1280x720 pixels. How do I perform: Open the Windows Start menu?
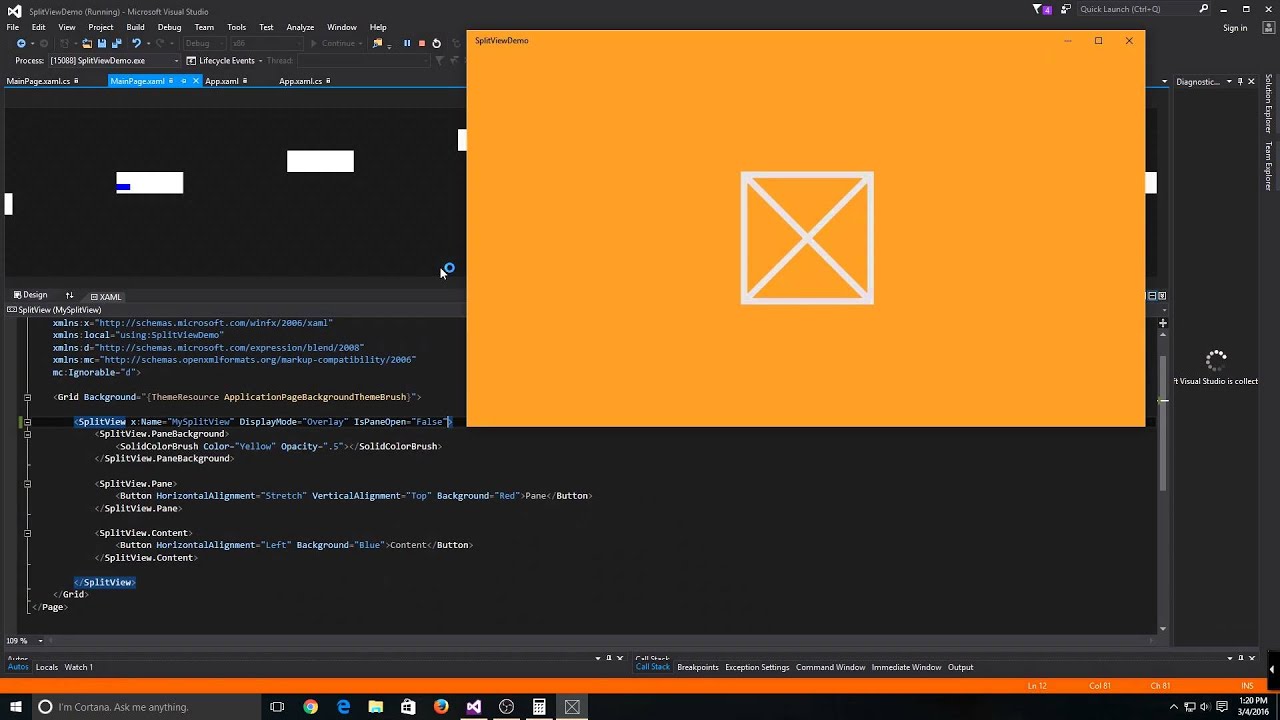14,707
